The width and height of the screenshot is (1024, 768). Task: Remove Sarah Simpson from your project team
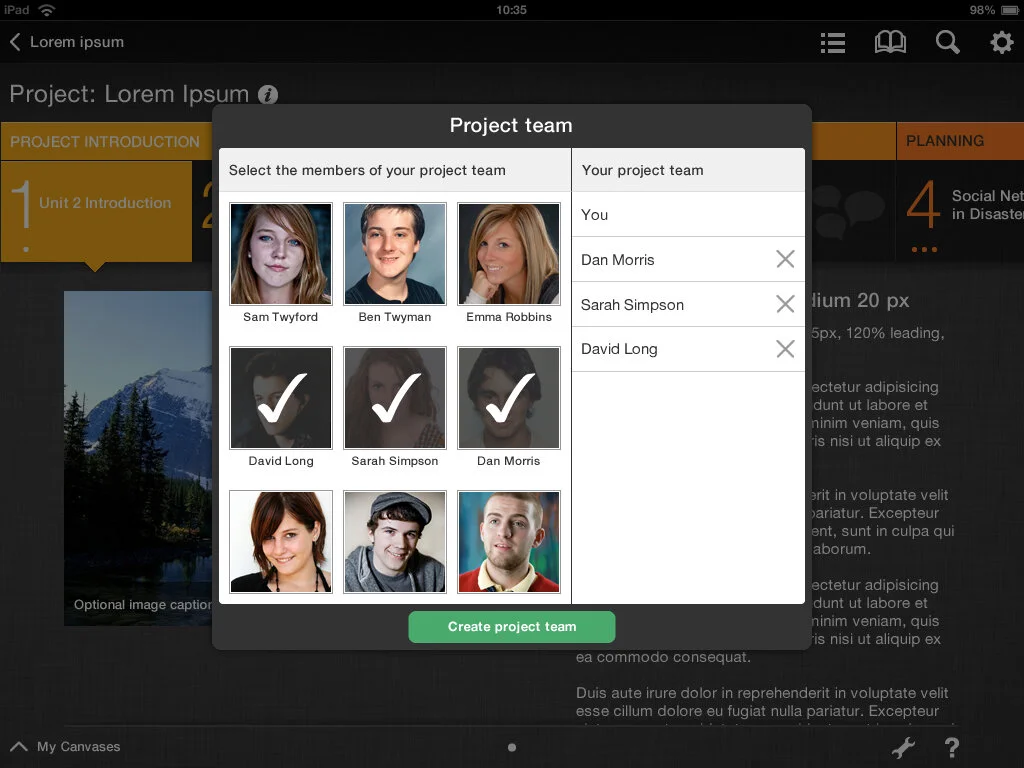785,304
